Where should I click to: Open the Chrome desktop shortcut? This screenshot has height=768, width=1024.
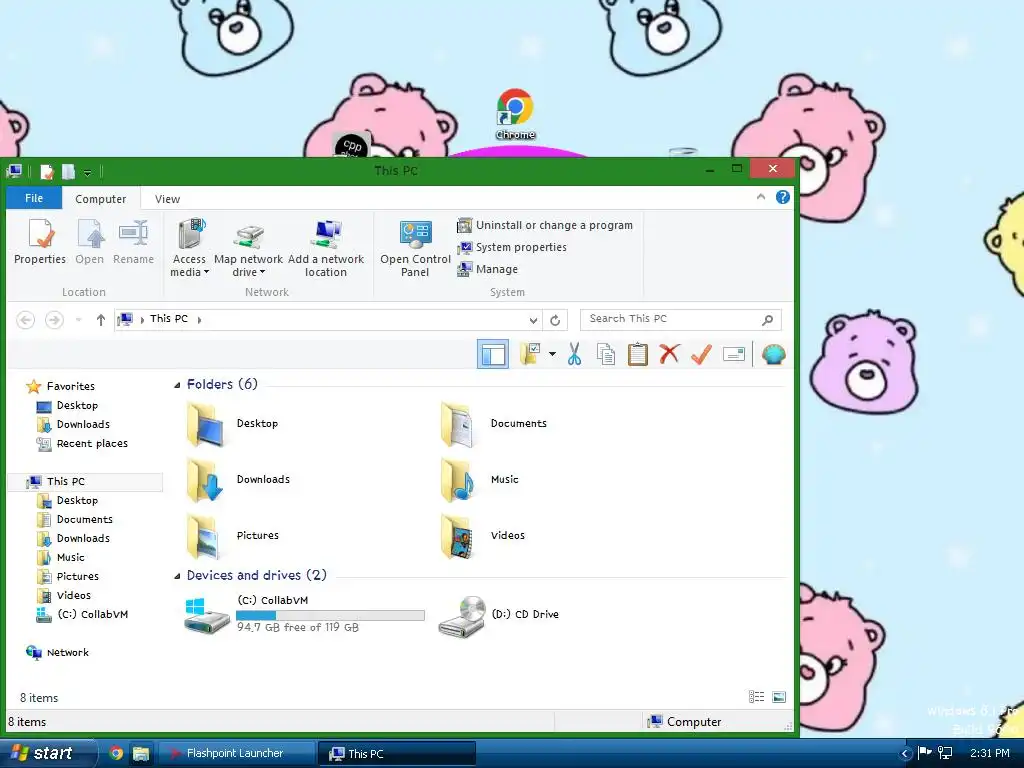[515, 115]
